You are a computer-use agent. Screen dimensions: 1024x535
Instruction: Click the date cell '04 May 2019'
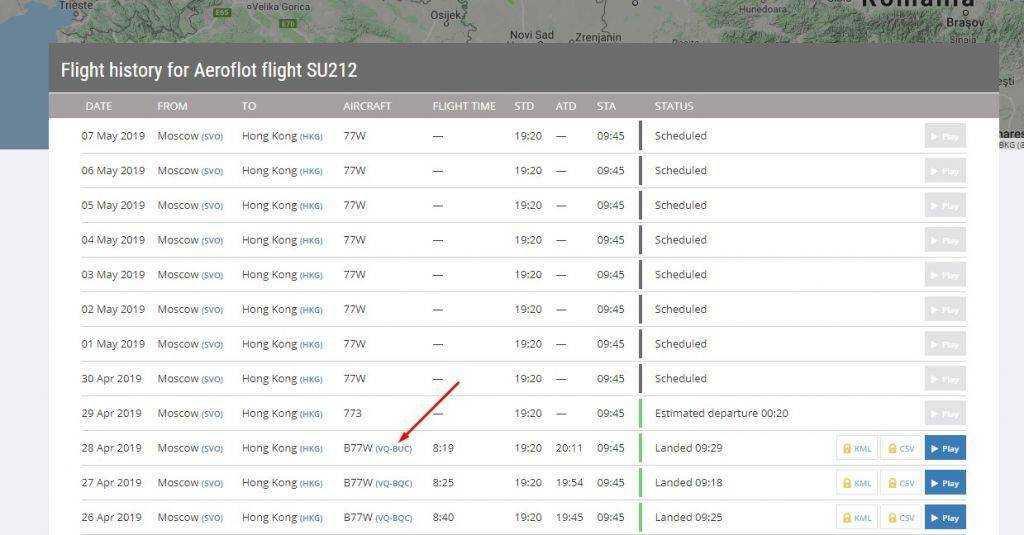113,240
